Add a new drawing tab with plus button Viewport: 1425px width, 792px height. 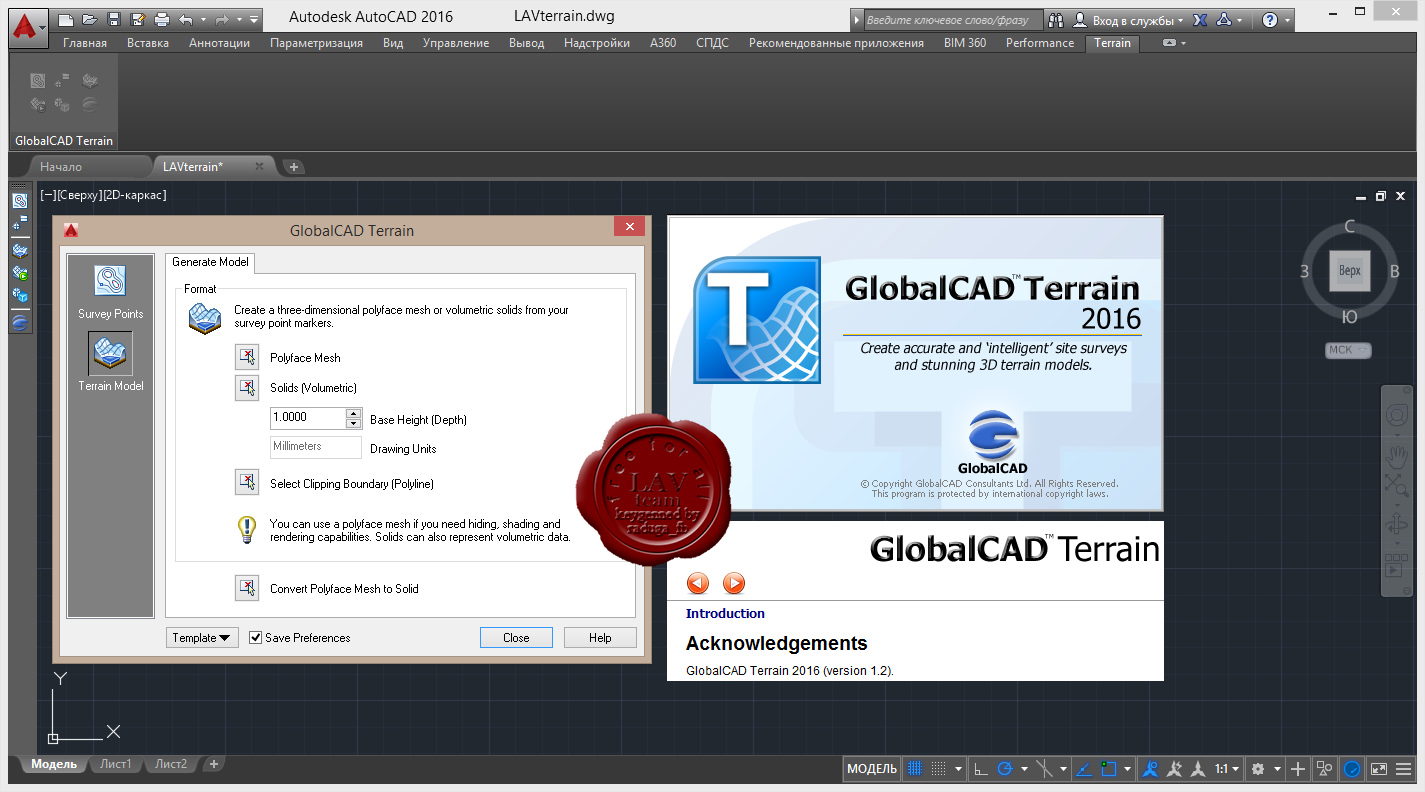(x=294, y=167)
